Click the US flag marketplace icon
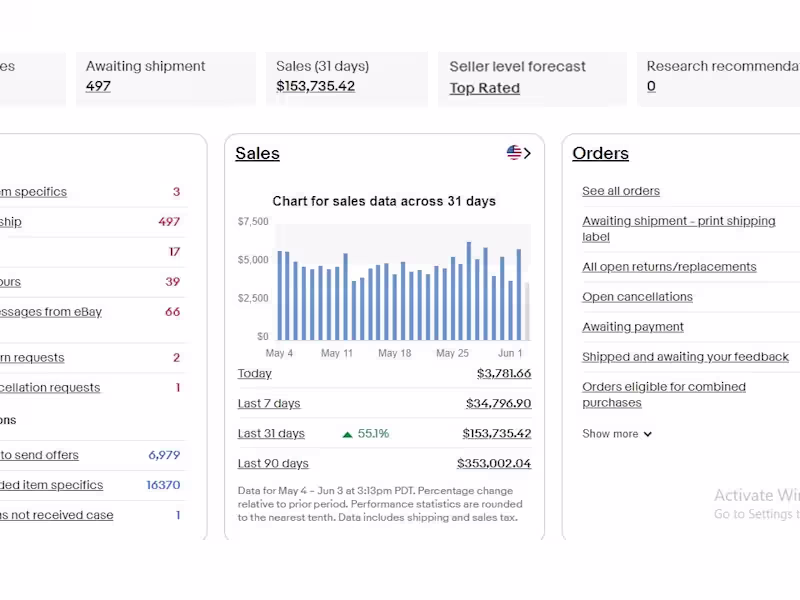800x600 pixels. pyautogui.click(x=514, y=153)
